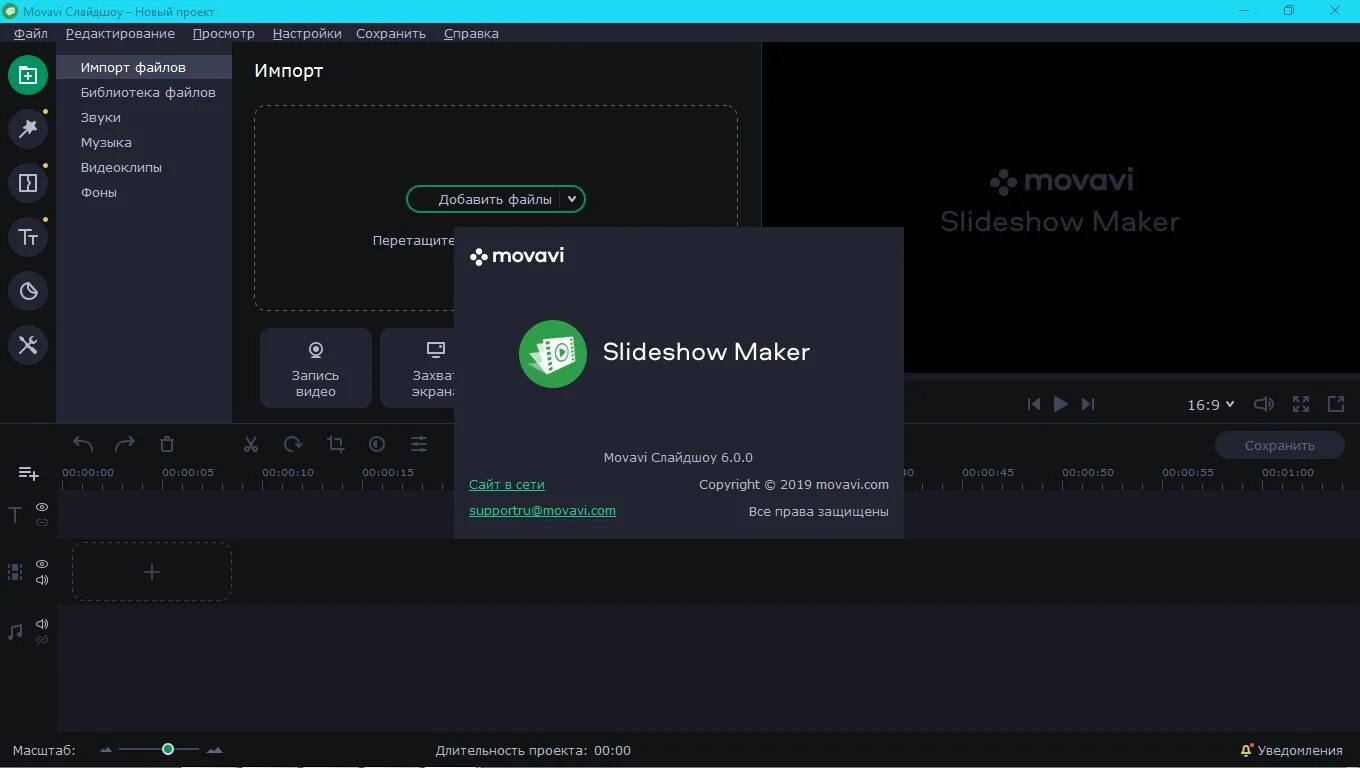Select the scissors split tool
The image size is (1360, 768).
tap(251, 443)
